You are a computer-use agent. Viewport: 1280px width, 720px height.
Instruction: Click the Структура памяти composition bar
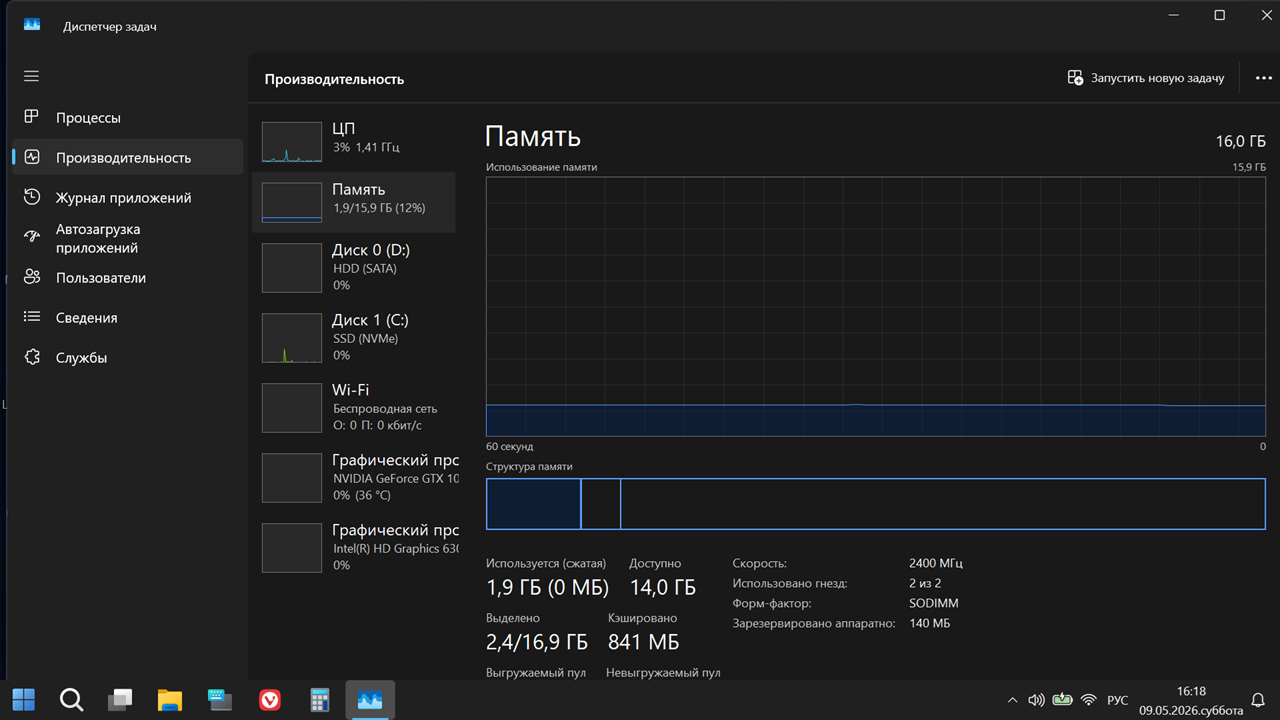(x=876, y=504)
